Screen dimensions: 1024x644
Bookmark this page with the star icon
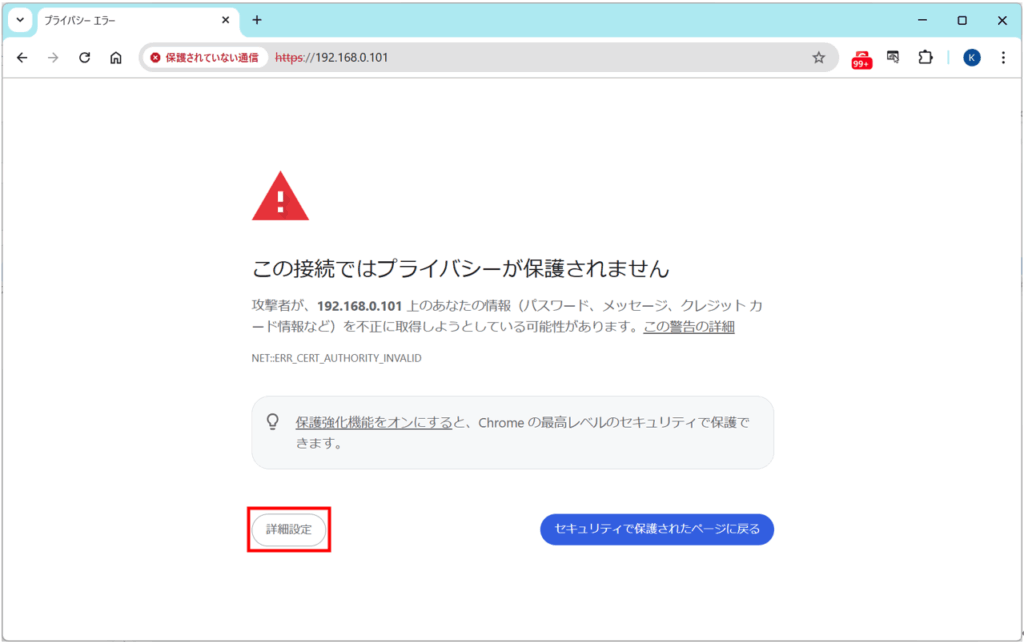click(818, 58)
